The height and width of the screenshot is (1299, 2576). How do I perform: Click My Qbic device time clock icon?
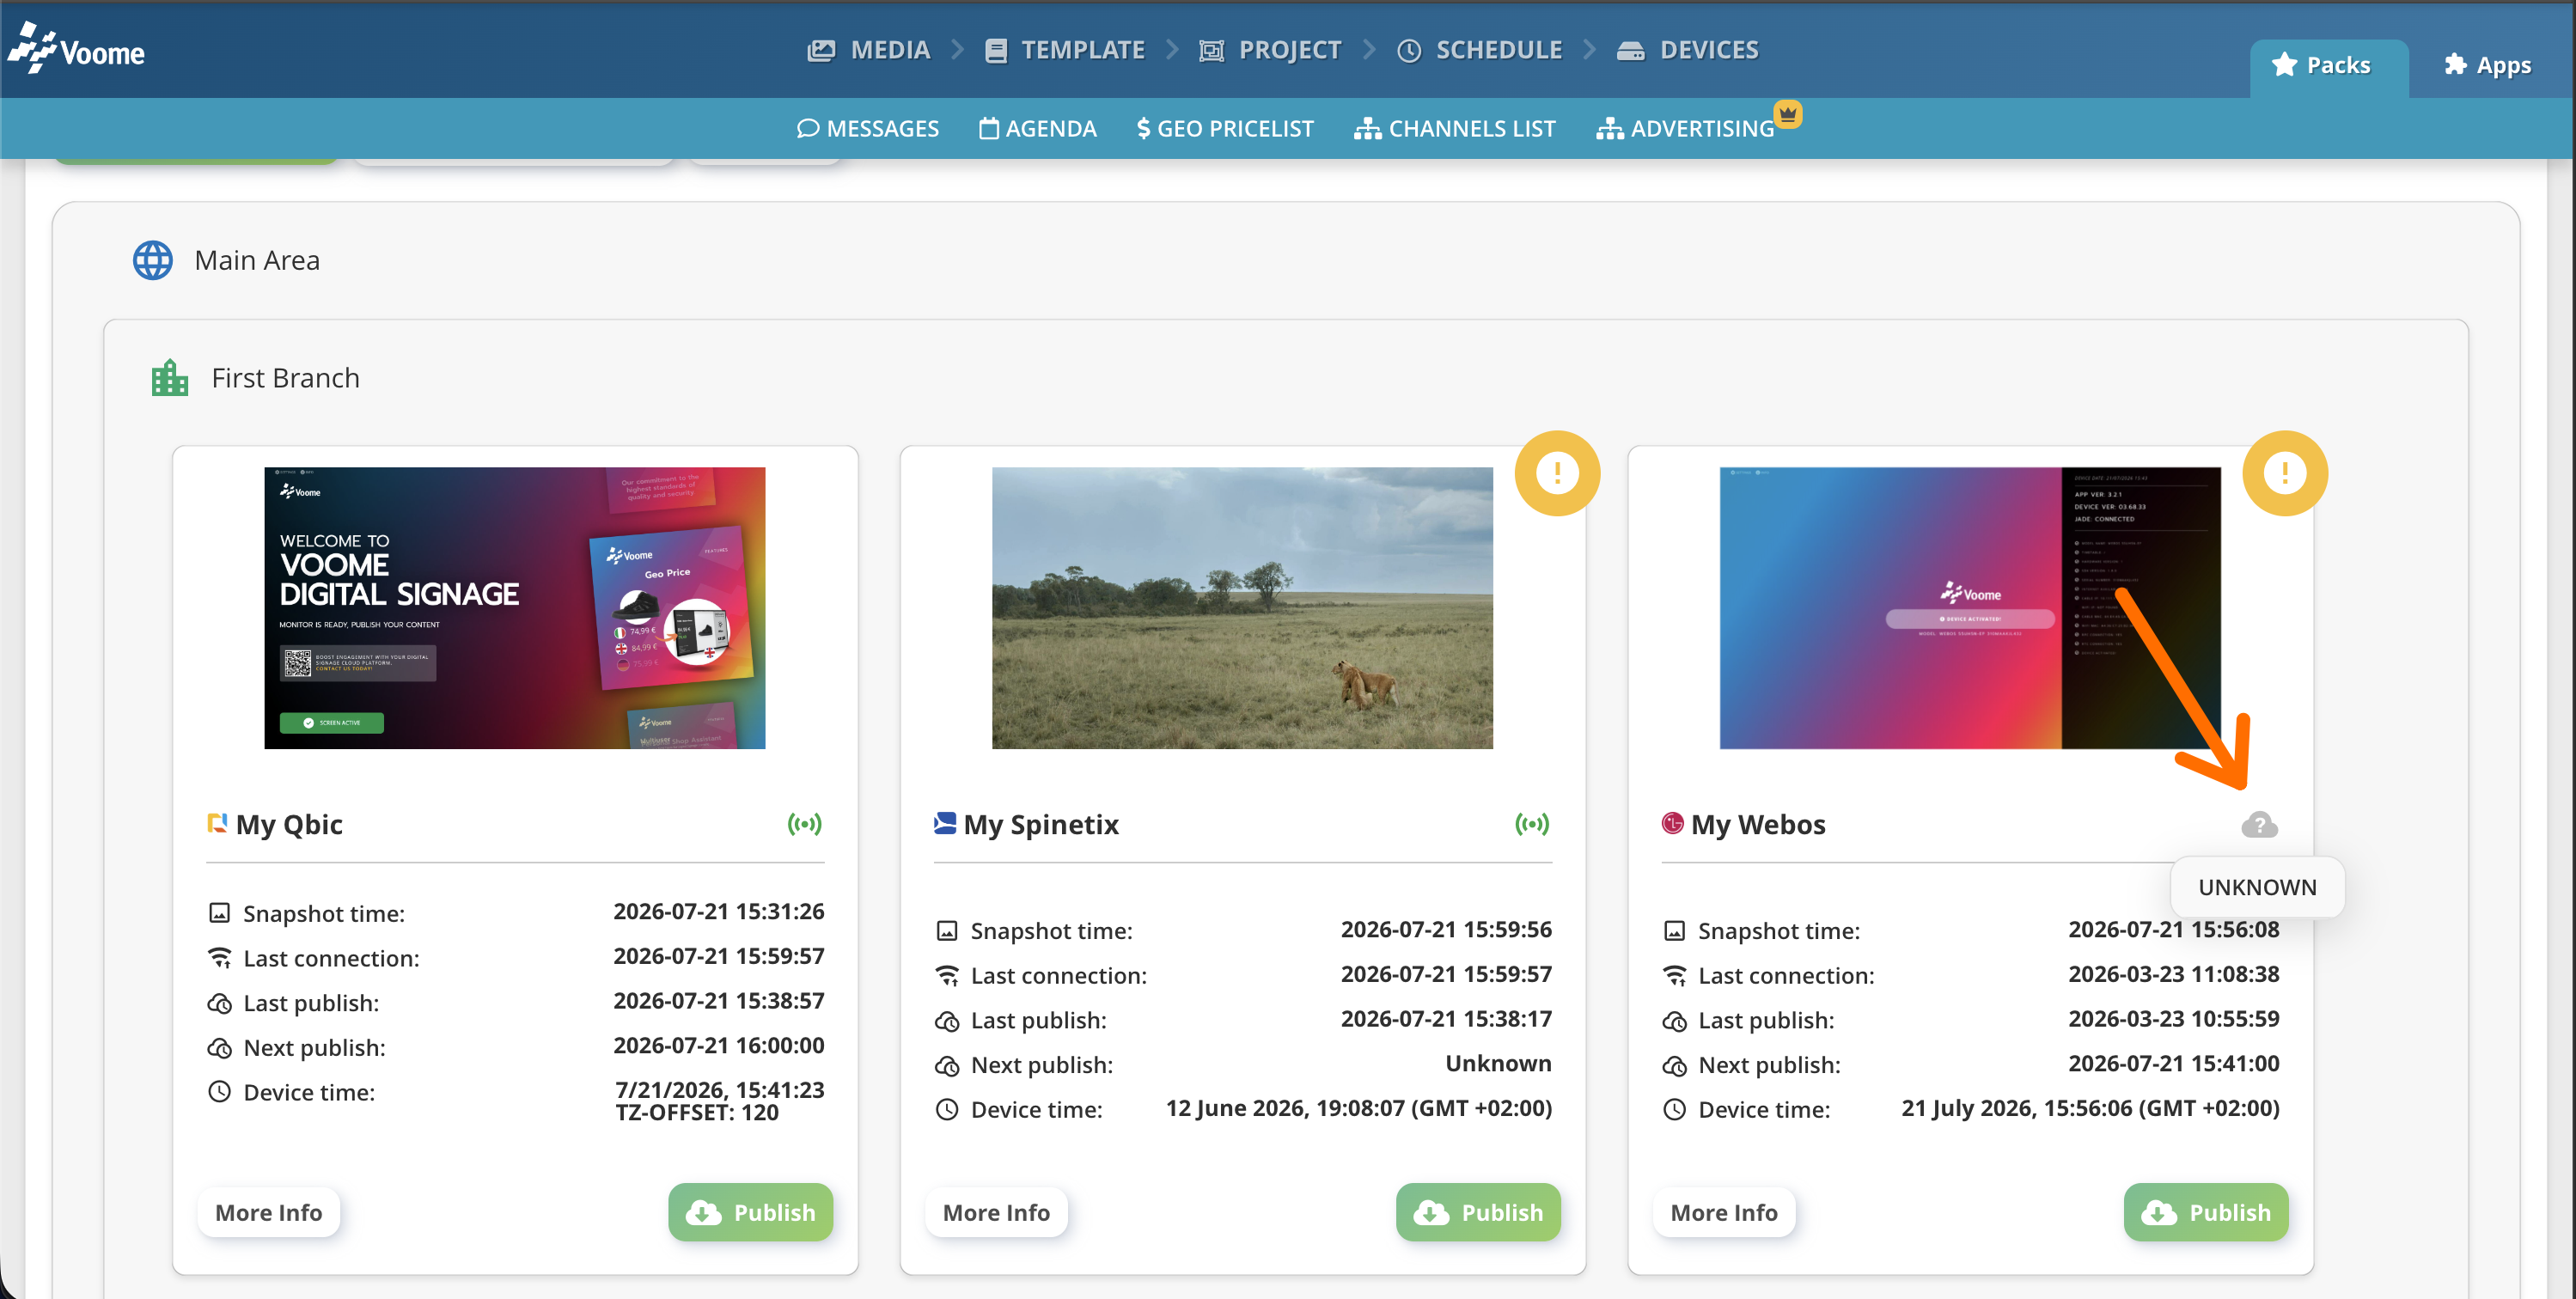tap(219, 1092)
